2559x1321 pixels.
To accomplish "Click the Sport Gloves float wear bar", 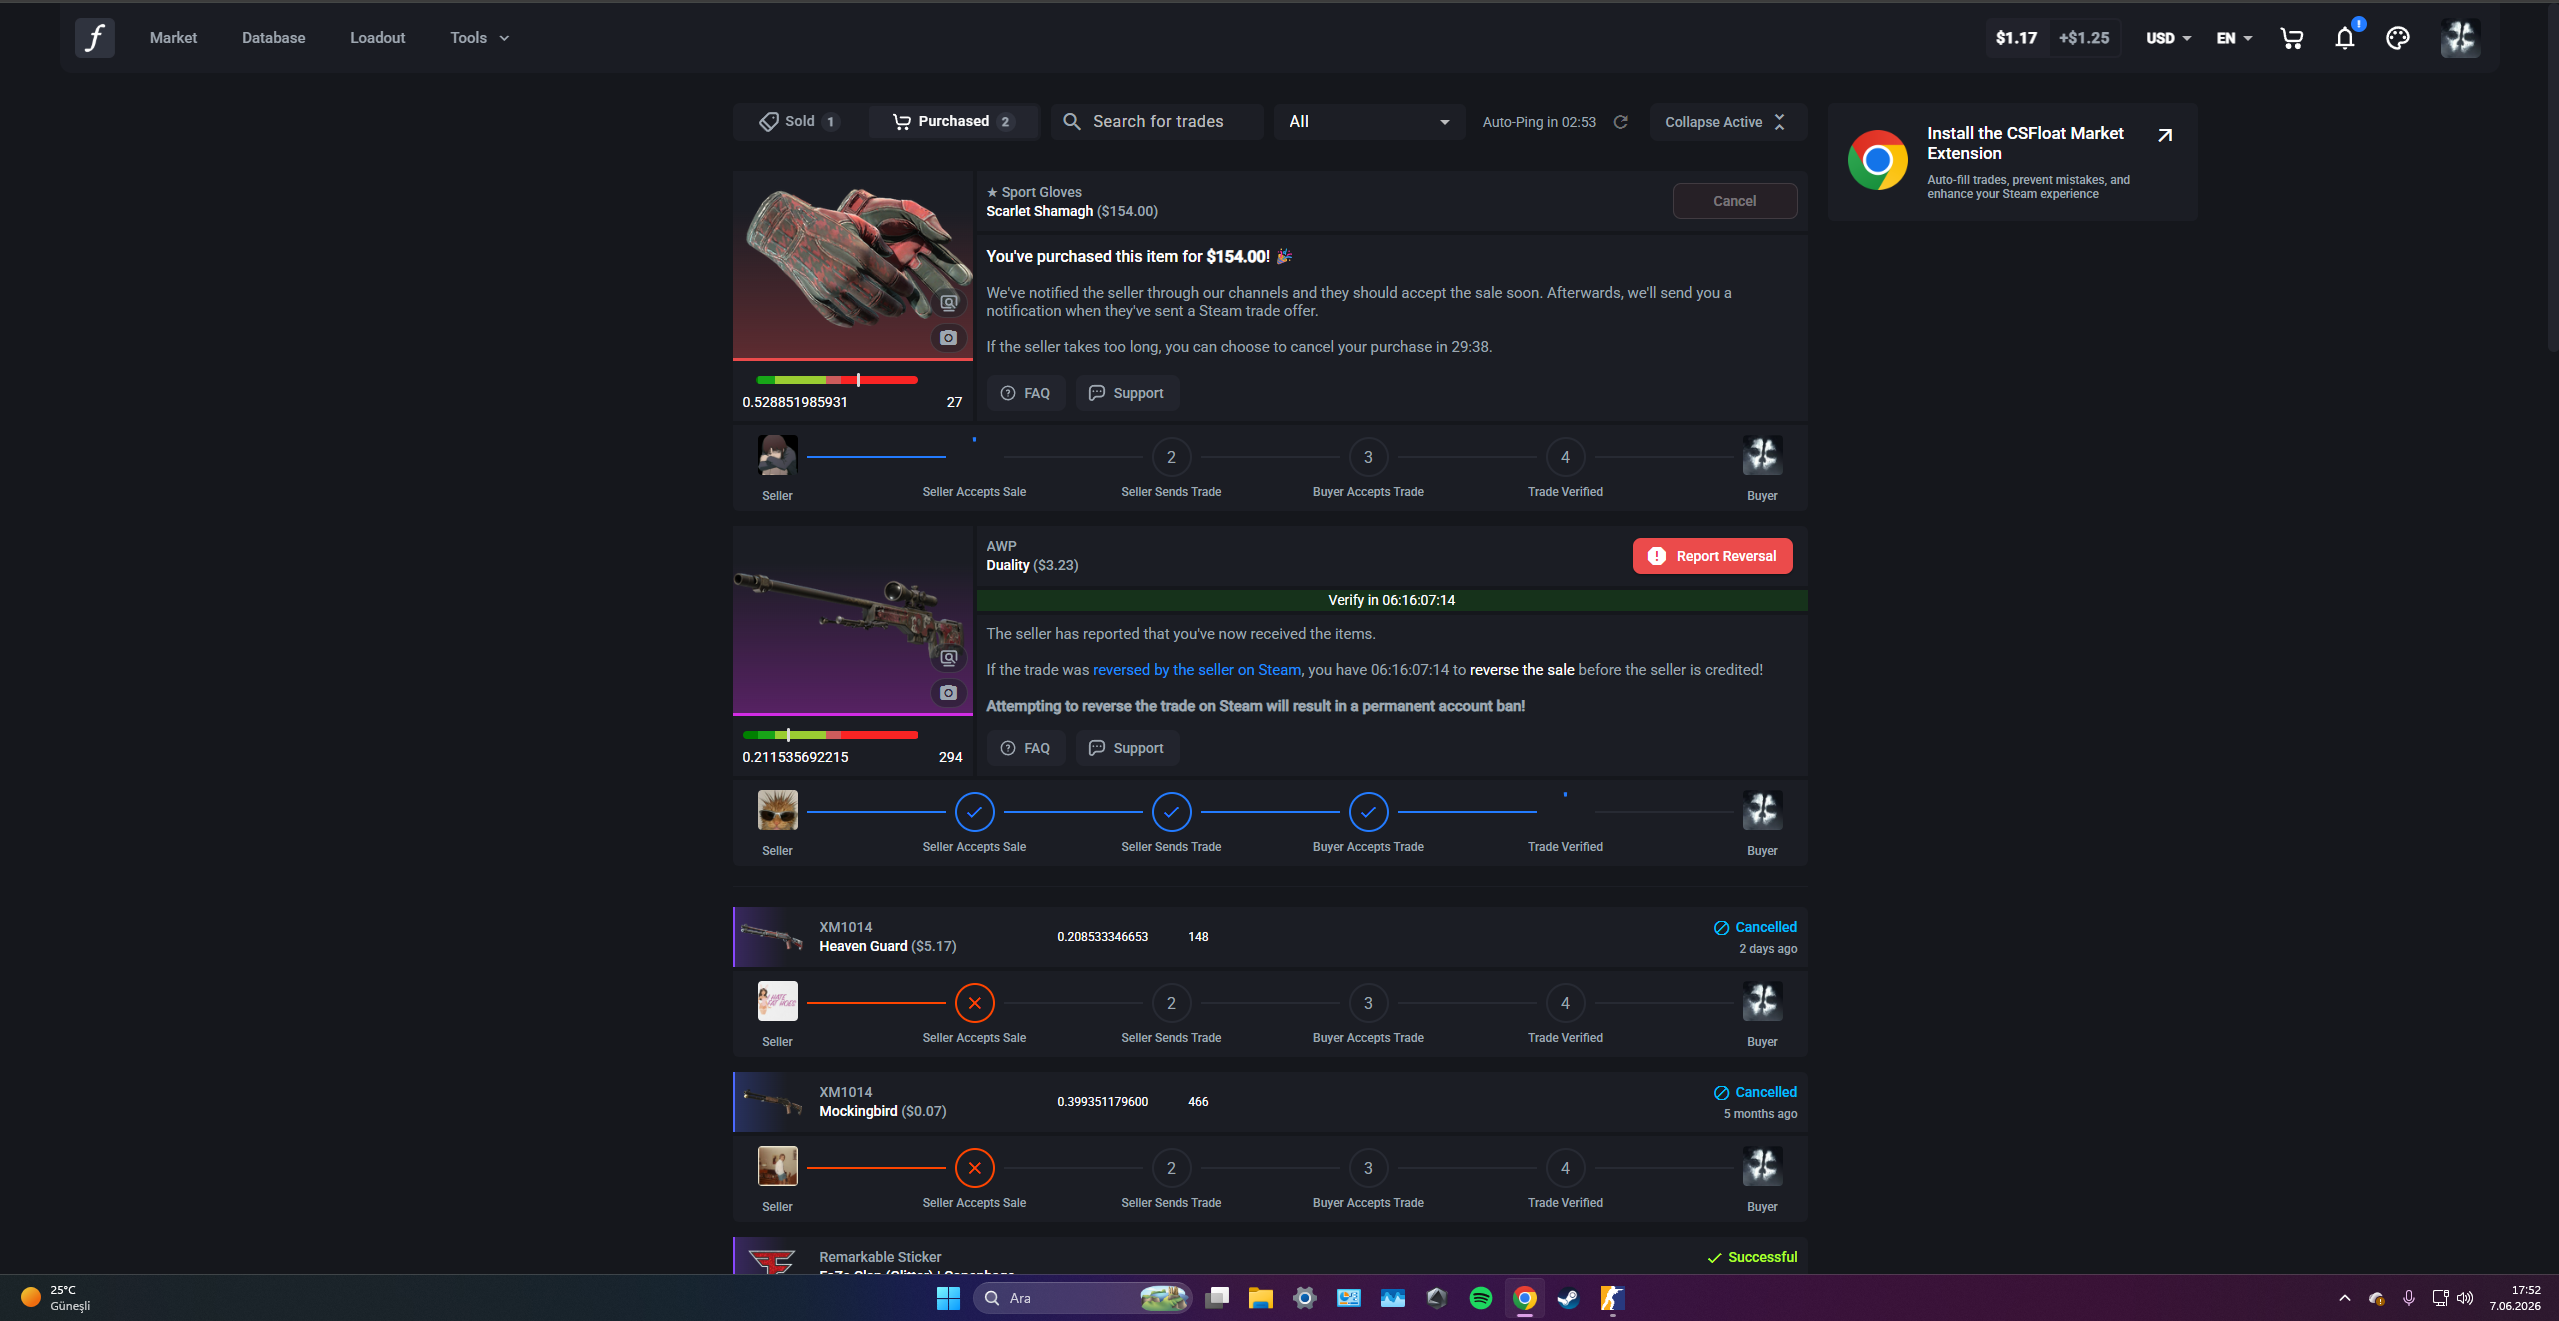I will (837, 380).
